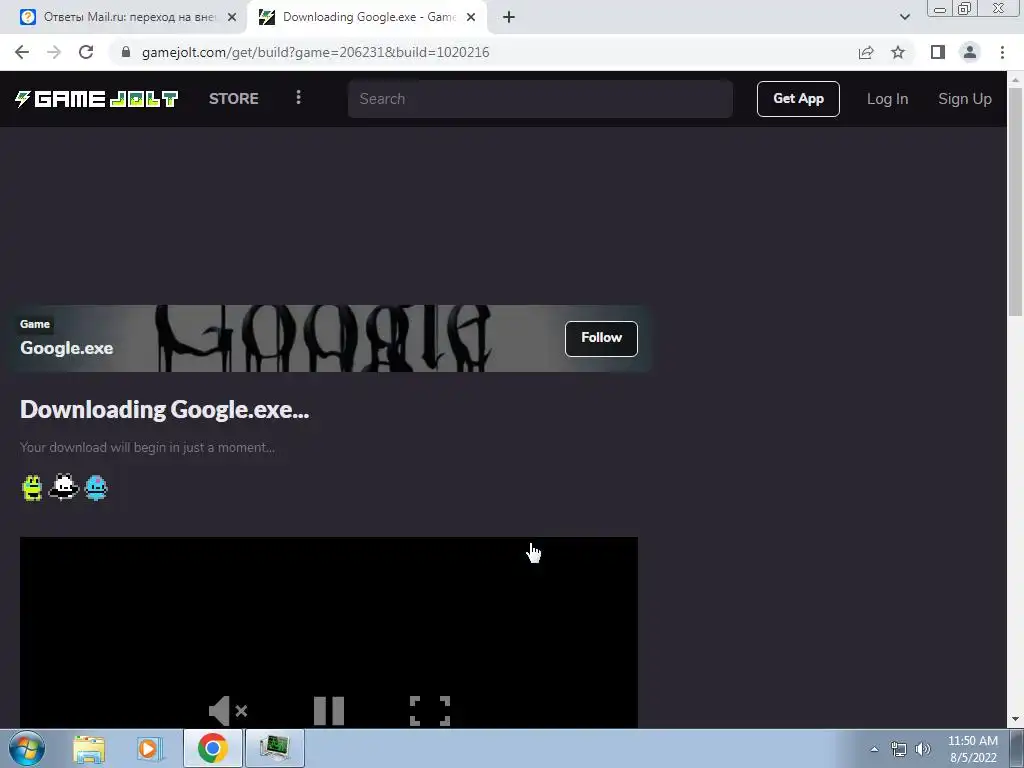Open the Sign Up link

coord(965,99)
